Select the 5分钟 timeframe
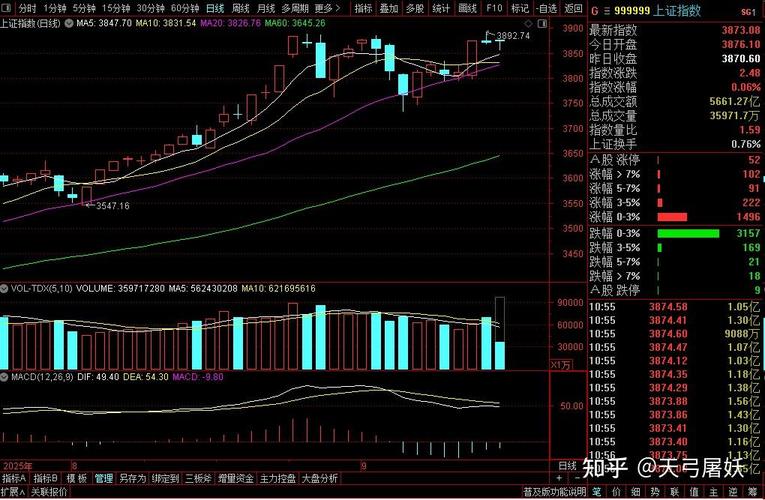This screenshot has height=500, width=765. [83, 8]
